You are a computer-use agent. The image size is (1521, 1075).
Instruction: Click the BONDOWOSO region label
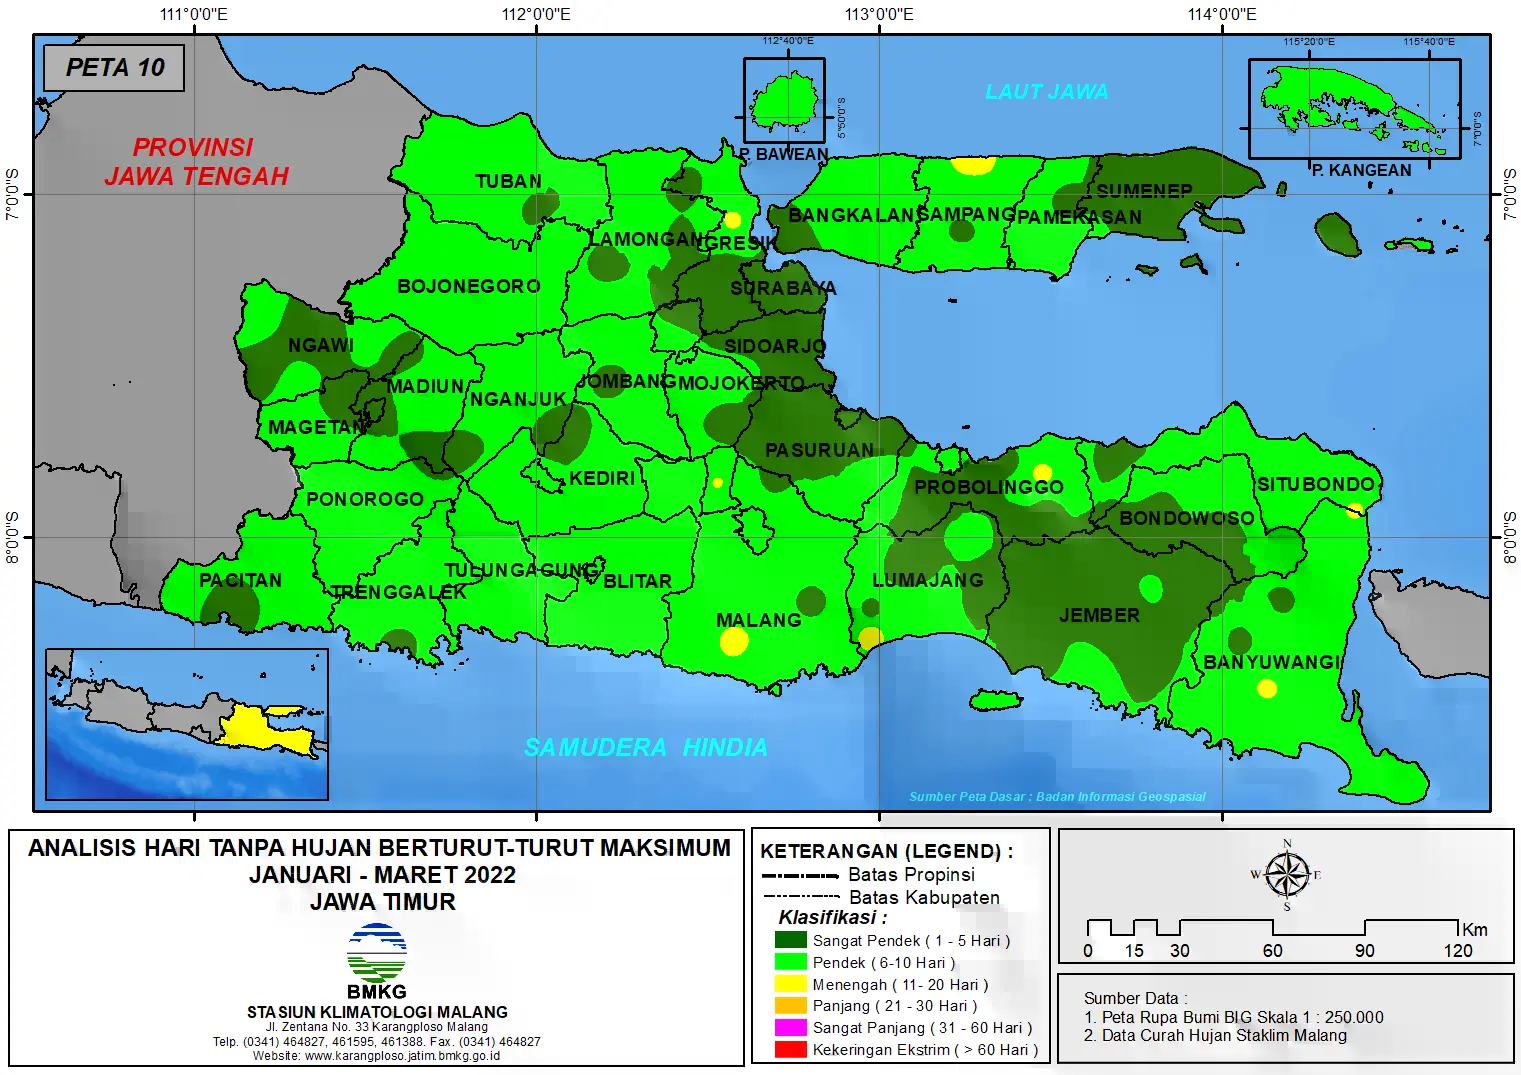[x=1187, y=519]
